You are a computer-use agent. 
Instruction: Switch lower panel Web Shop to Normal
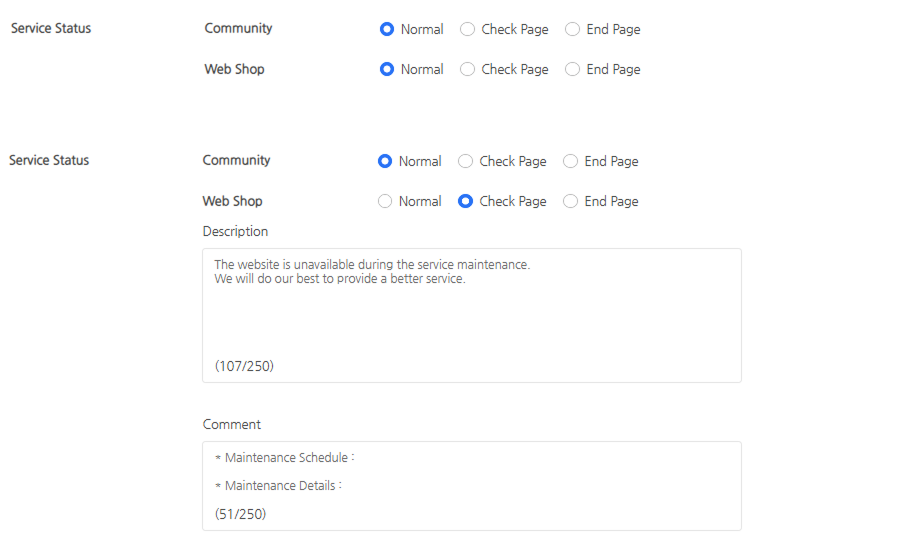[x=385, y=201]
